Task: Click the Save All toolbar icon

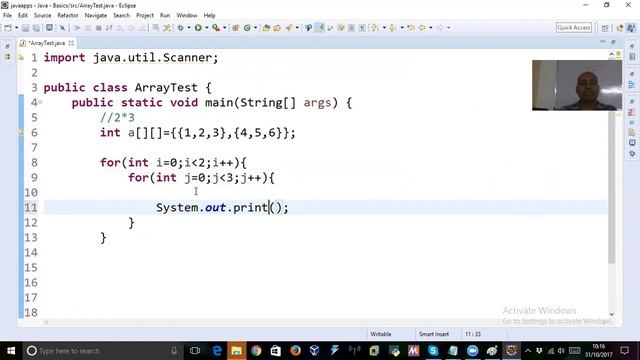Action: 37,28
